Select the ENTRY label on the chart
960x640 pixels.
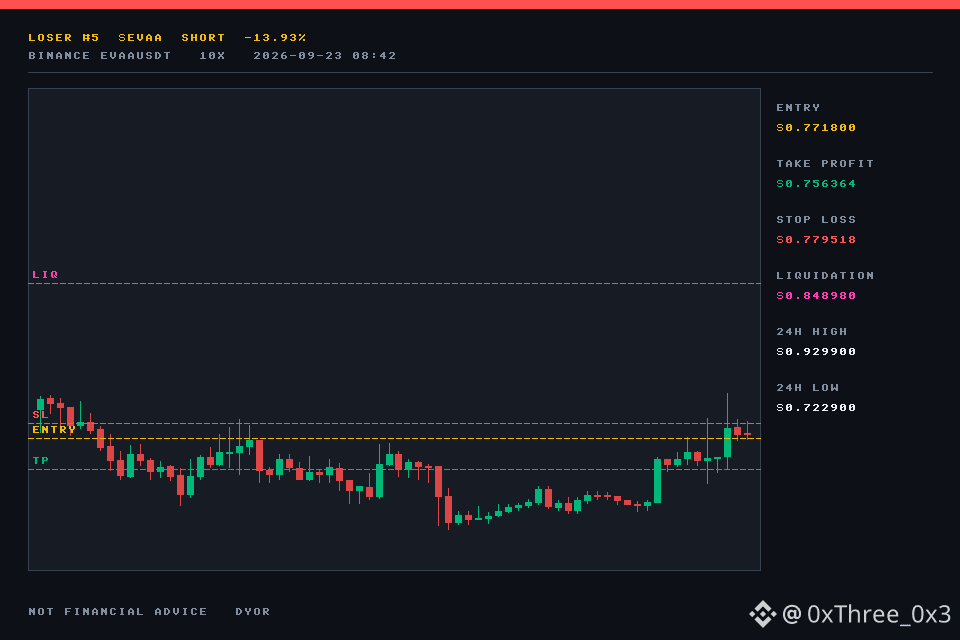pos(54,429)
